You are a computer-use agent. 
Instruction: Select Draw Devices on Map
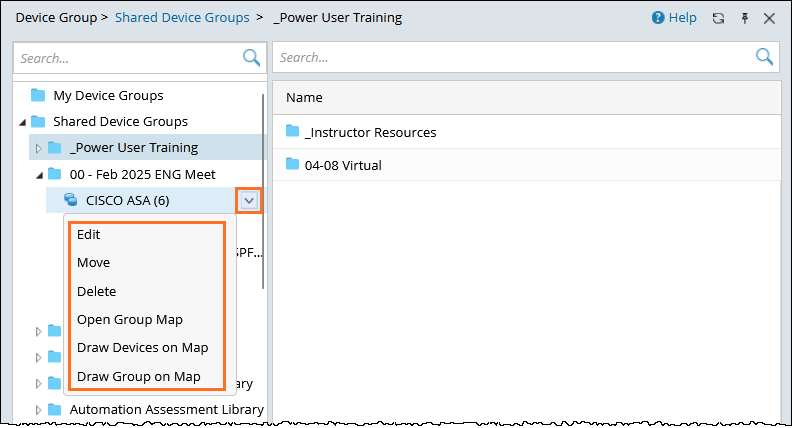[x=142, y=347]
